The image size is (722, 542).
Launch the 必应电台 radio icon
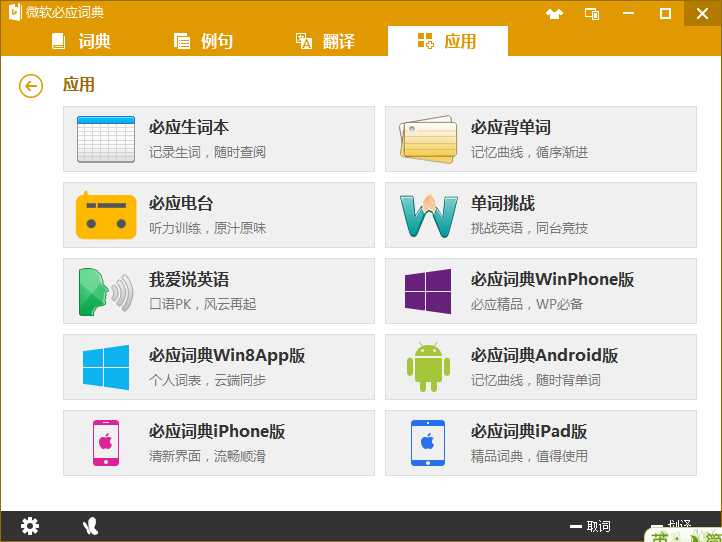click(x=106, y=215)
